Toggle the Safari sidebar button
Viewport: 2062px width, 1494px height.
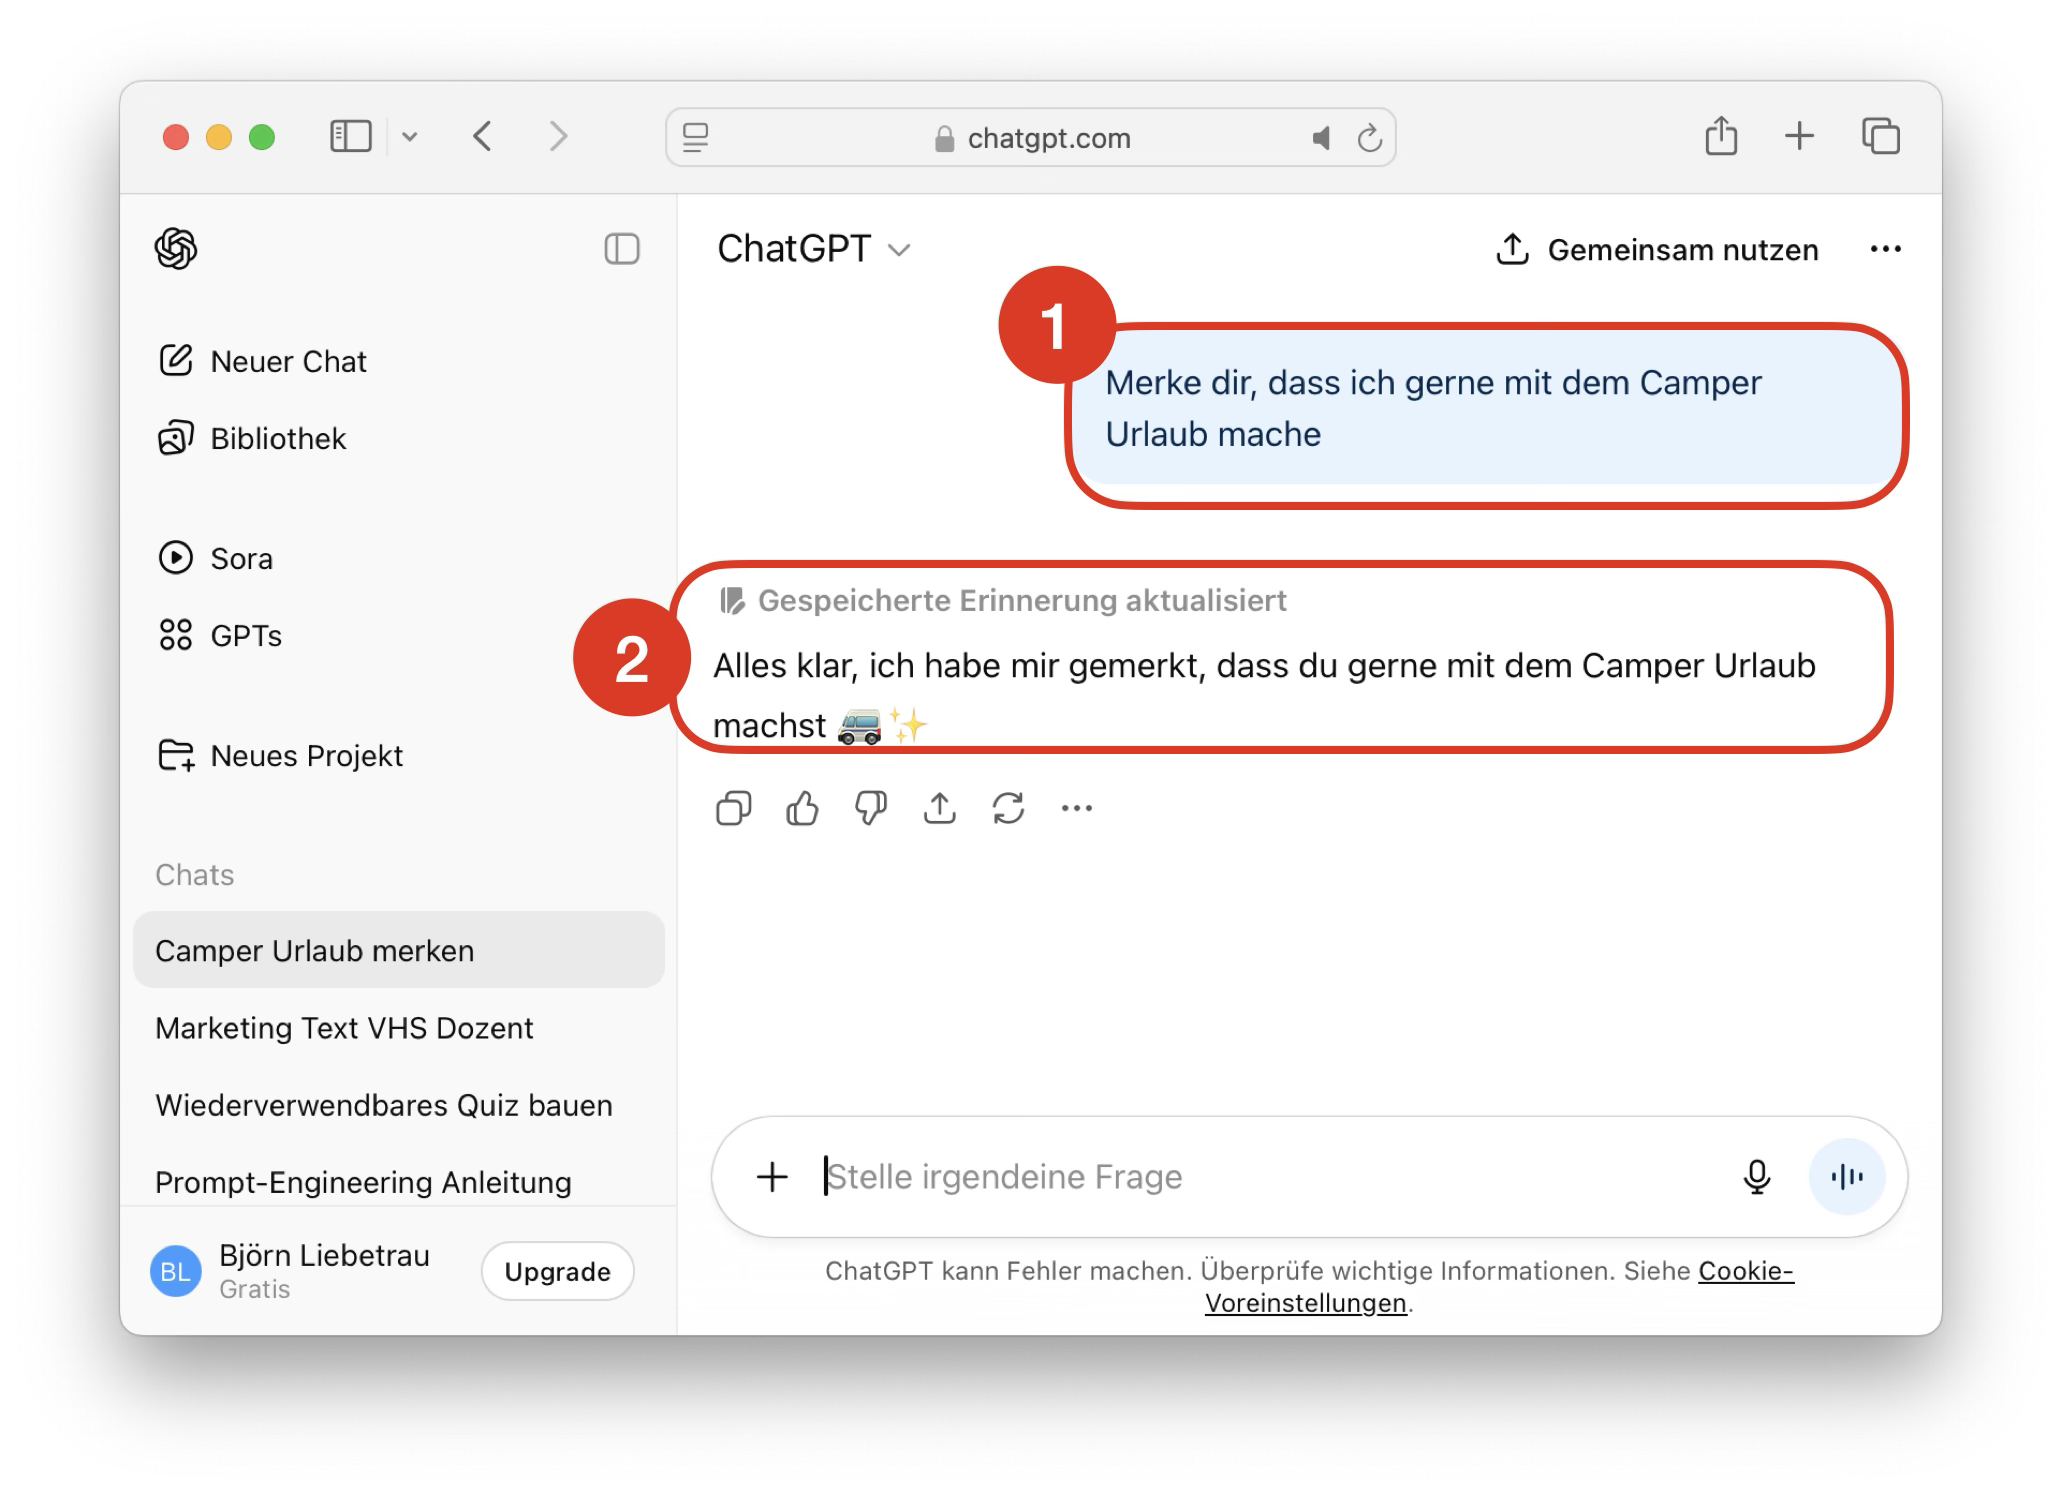(x=350, y=136)
